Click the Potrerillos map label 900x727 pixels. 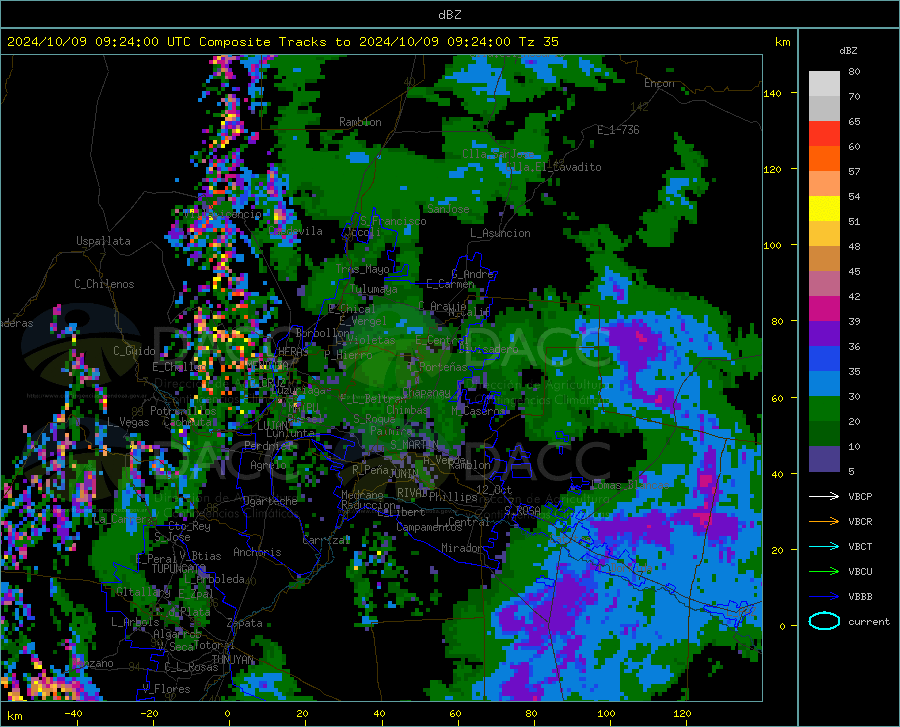coord(183,411)
